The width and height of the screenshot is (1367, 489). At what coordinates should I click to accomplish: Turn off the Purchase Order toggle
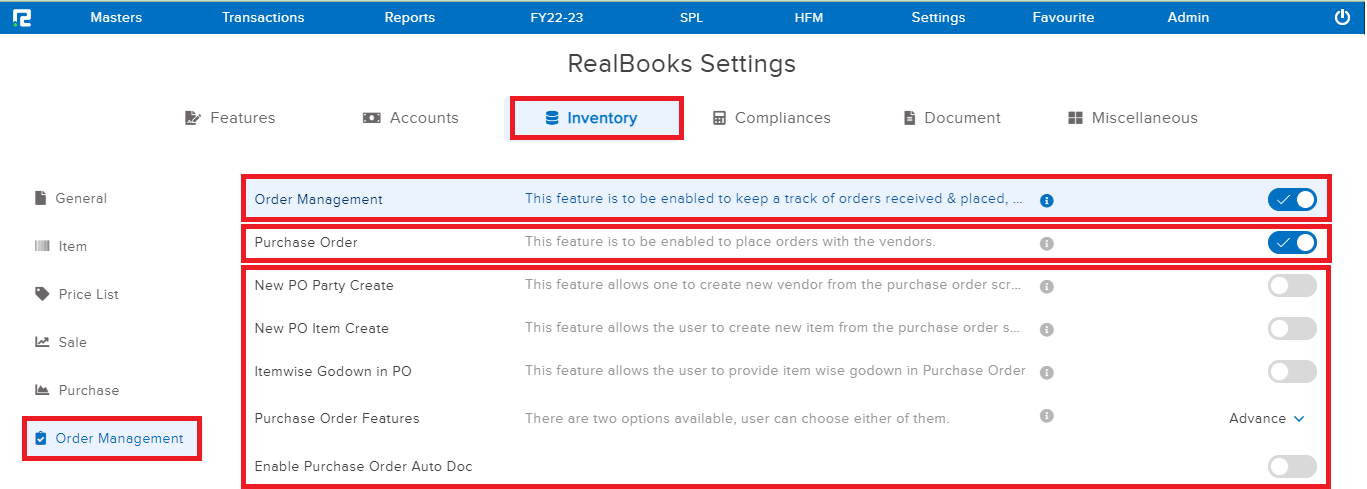pos(1292,242)
